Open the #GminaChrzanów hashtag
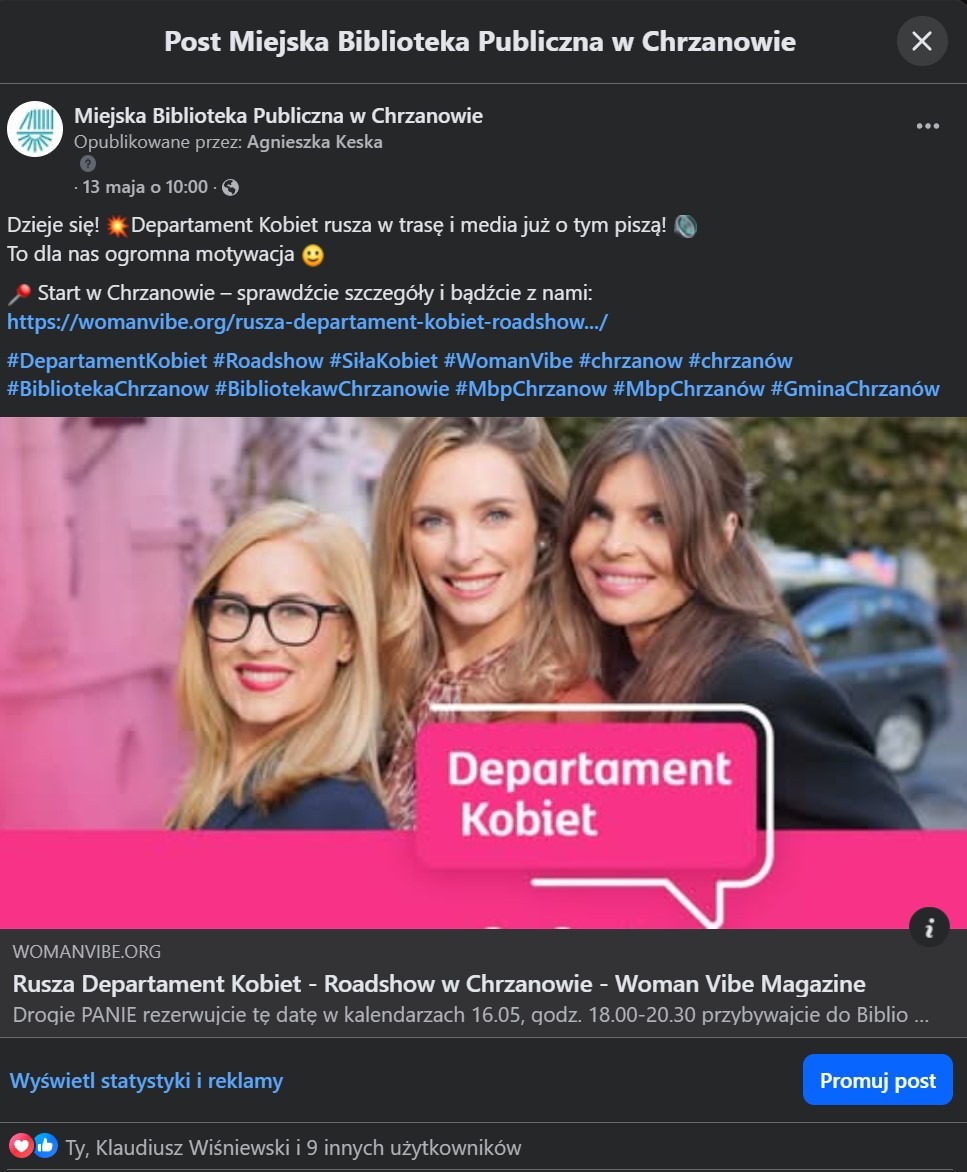This screenshot has height=1172, width=967. point(855,389)
